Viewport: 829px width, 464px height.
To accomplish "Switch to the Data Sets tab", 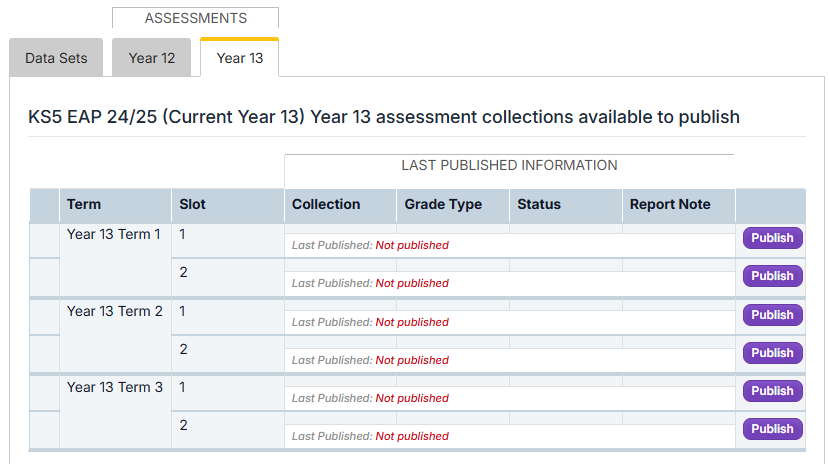I will [x=56, y=58].
